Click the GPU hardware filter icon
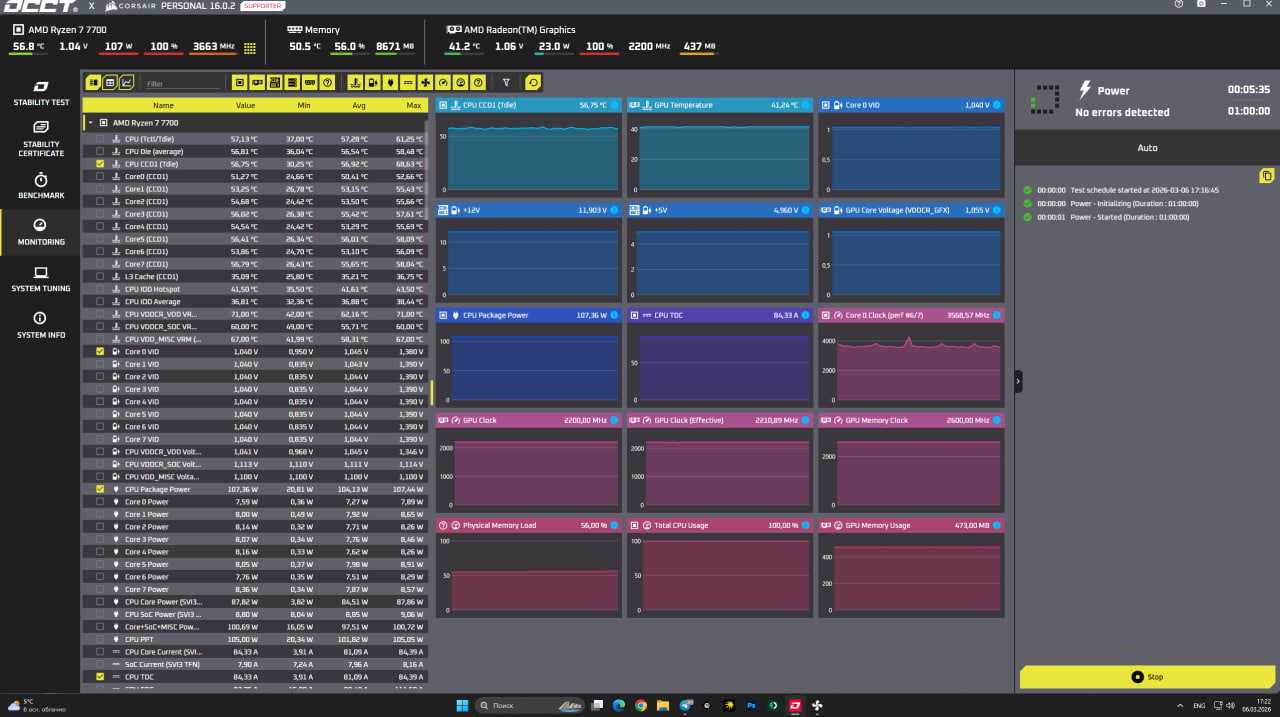The width and height of the screenshot is (1280, 717). click(x=257, y=82)
